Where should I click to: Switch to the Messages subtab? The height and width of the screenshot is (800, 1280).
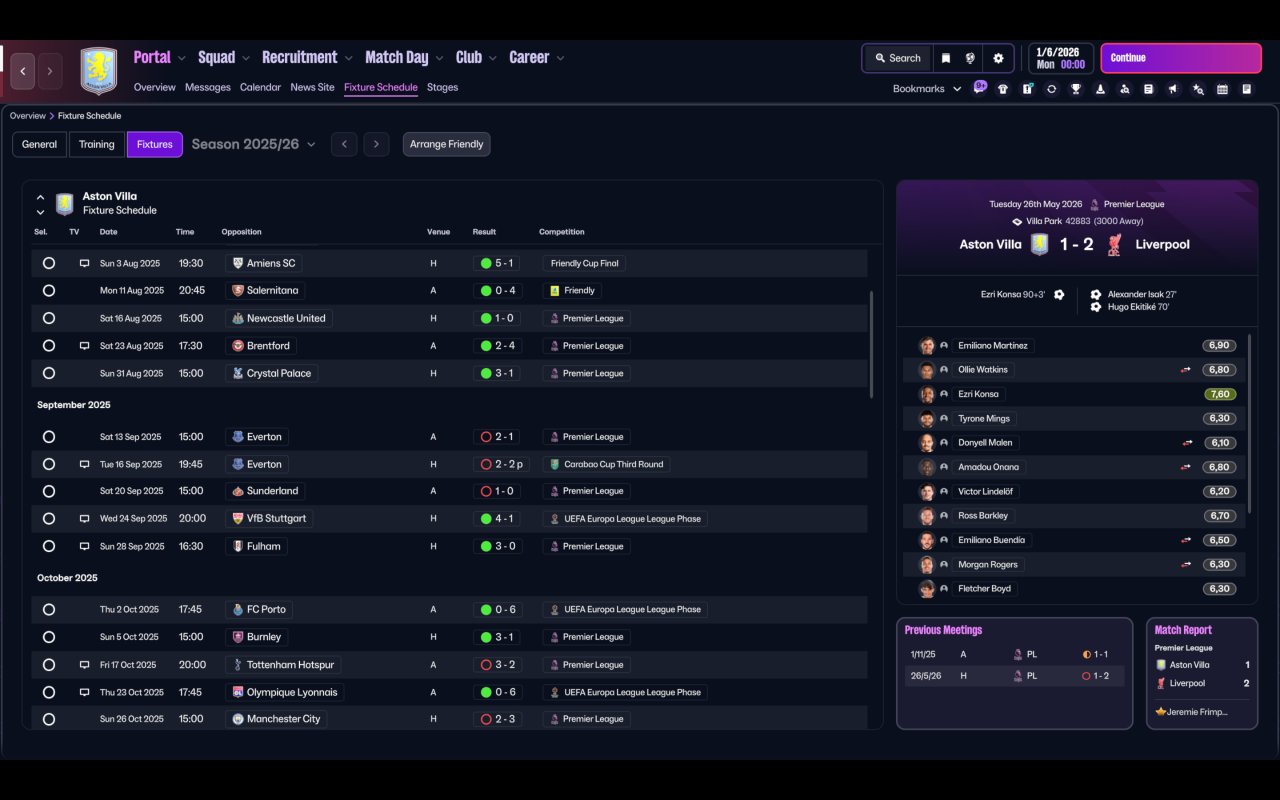point(208,88)
